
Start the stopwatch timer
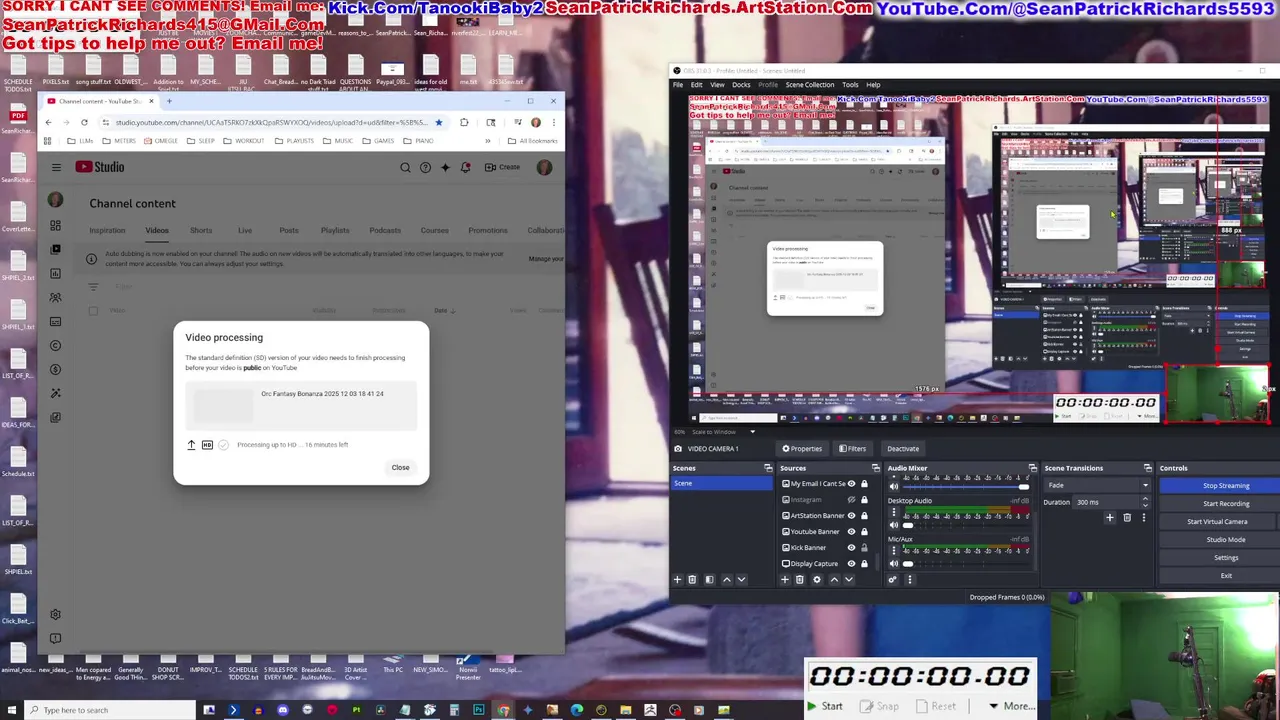(x=825, y=706)
